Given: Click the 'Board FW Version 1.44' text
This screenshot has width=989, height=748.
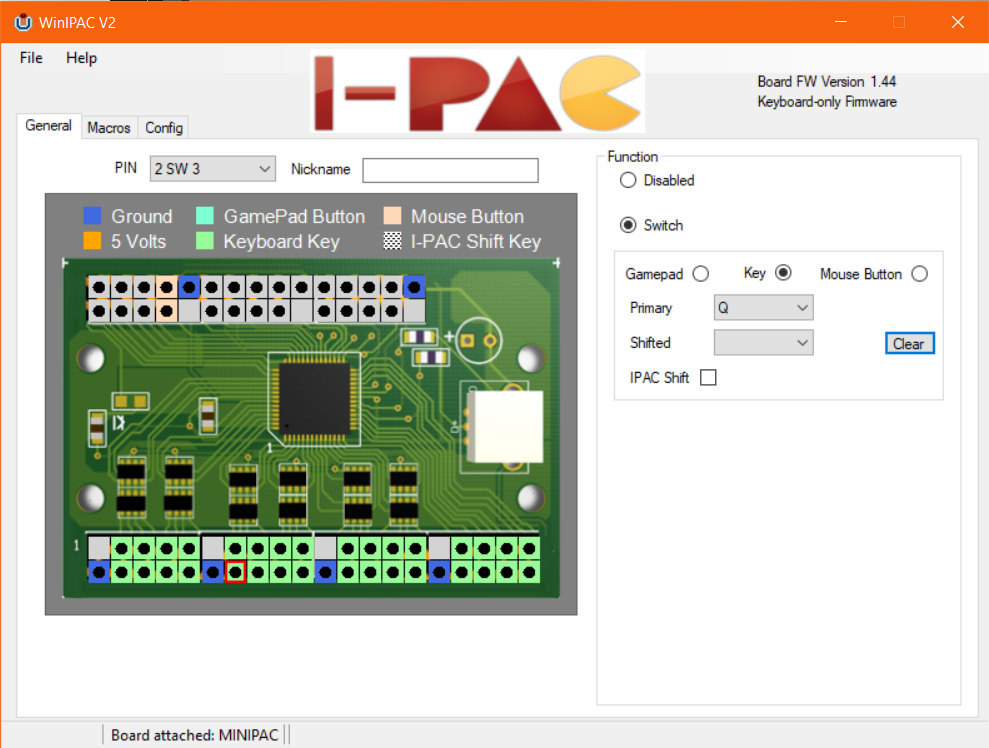Looking at the screenshot, I should click(x=826, y=81).
